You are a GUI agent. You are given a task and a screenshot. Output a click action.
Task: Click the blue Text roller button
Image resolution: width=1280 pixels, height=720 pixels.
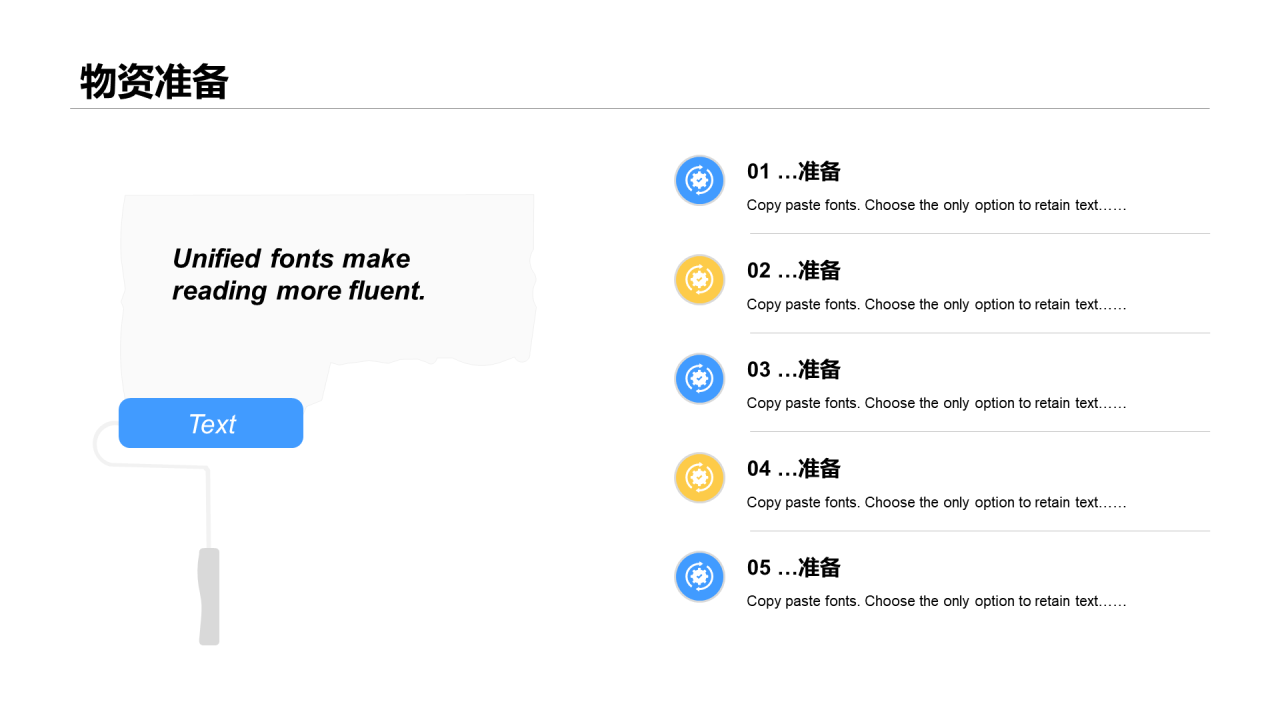click(x=211, y=423)
